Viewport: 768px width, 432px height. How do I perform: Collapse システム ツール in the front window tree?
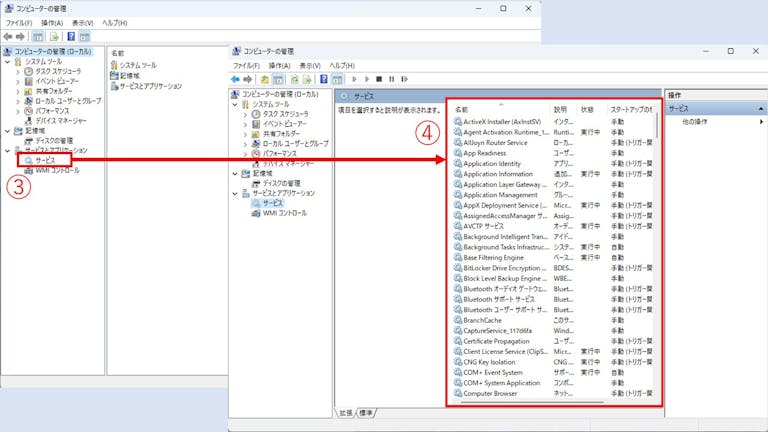coord(235,104)
